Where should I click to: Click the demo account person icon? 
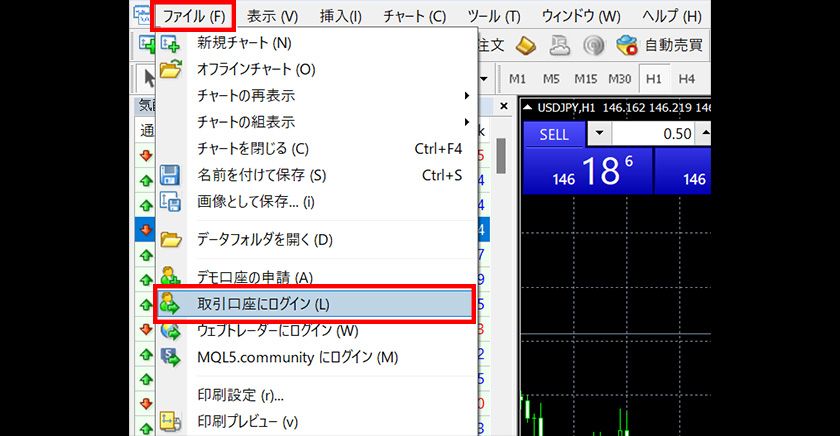(x=170, y=276)
